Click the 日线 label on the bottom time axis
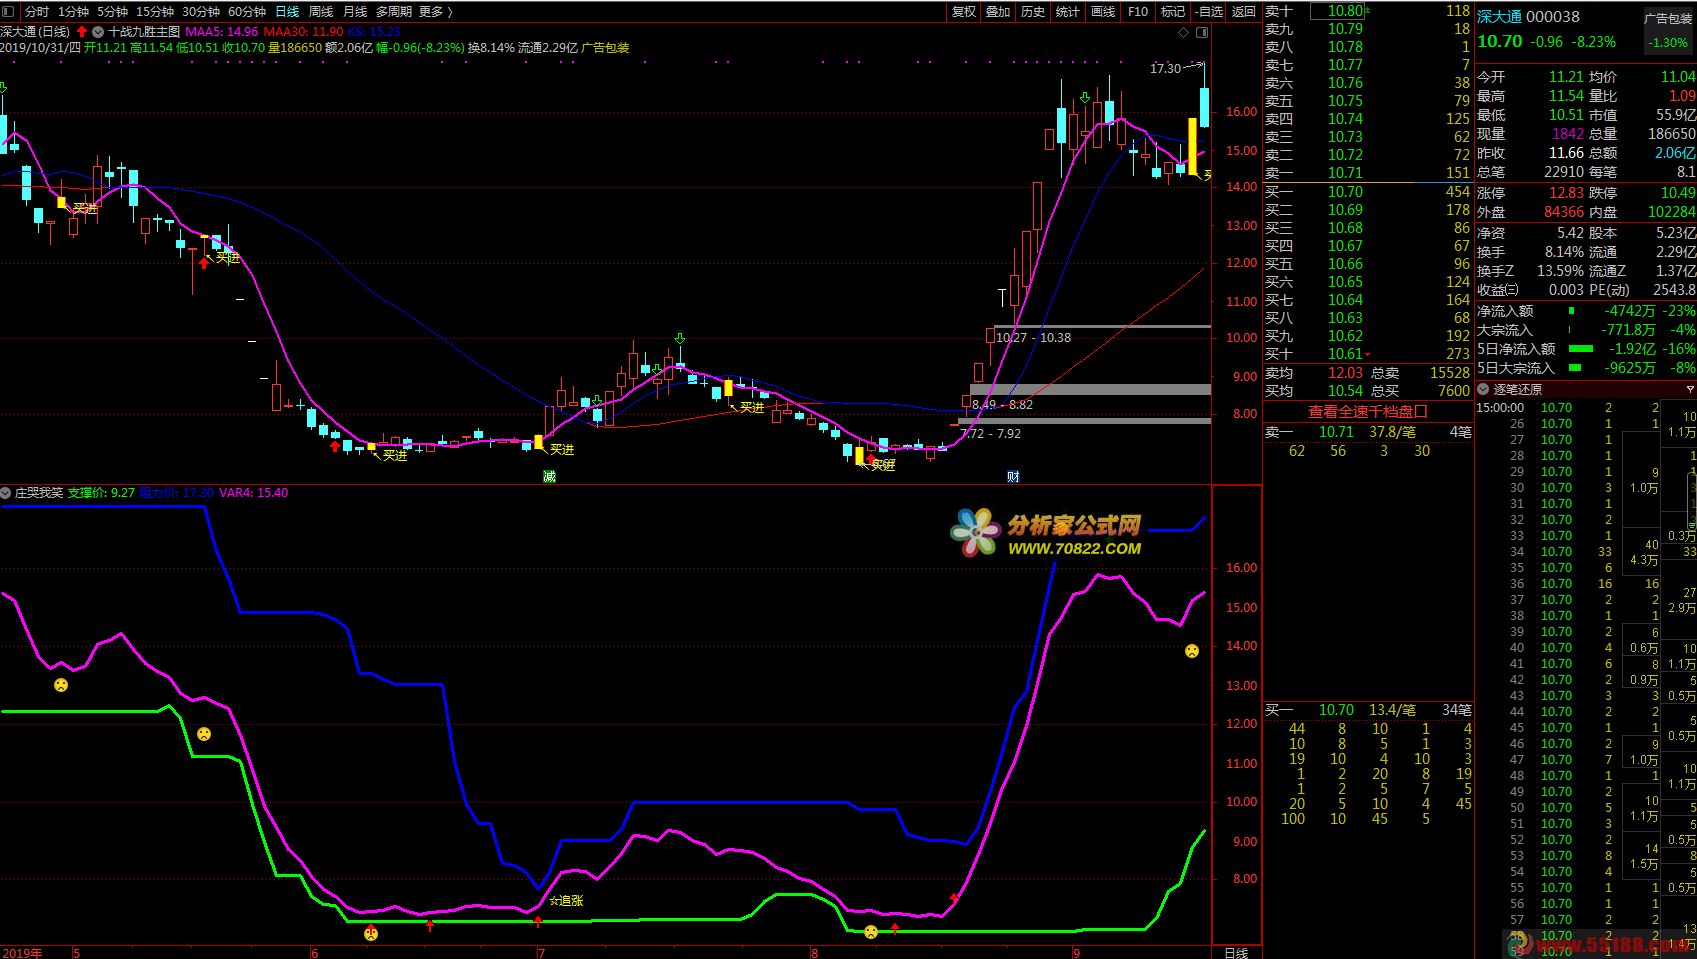1697x959 pixels. point(1236,952)
